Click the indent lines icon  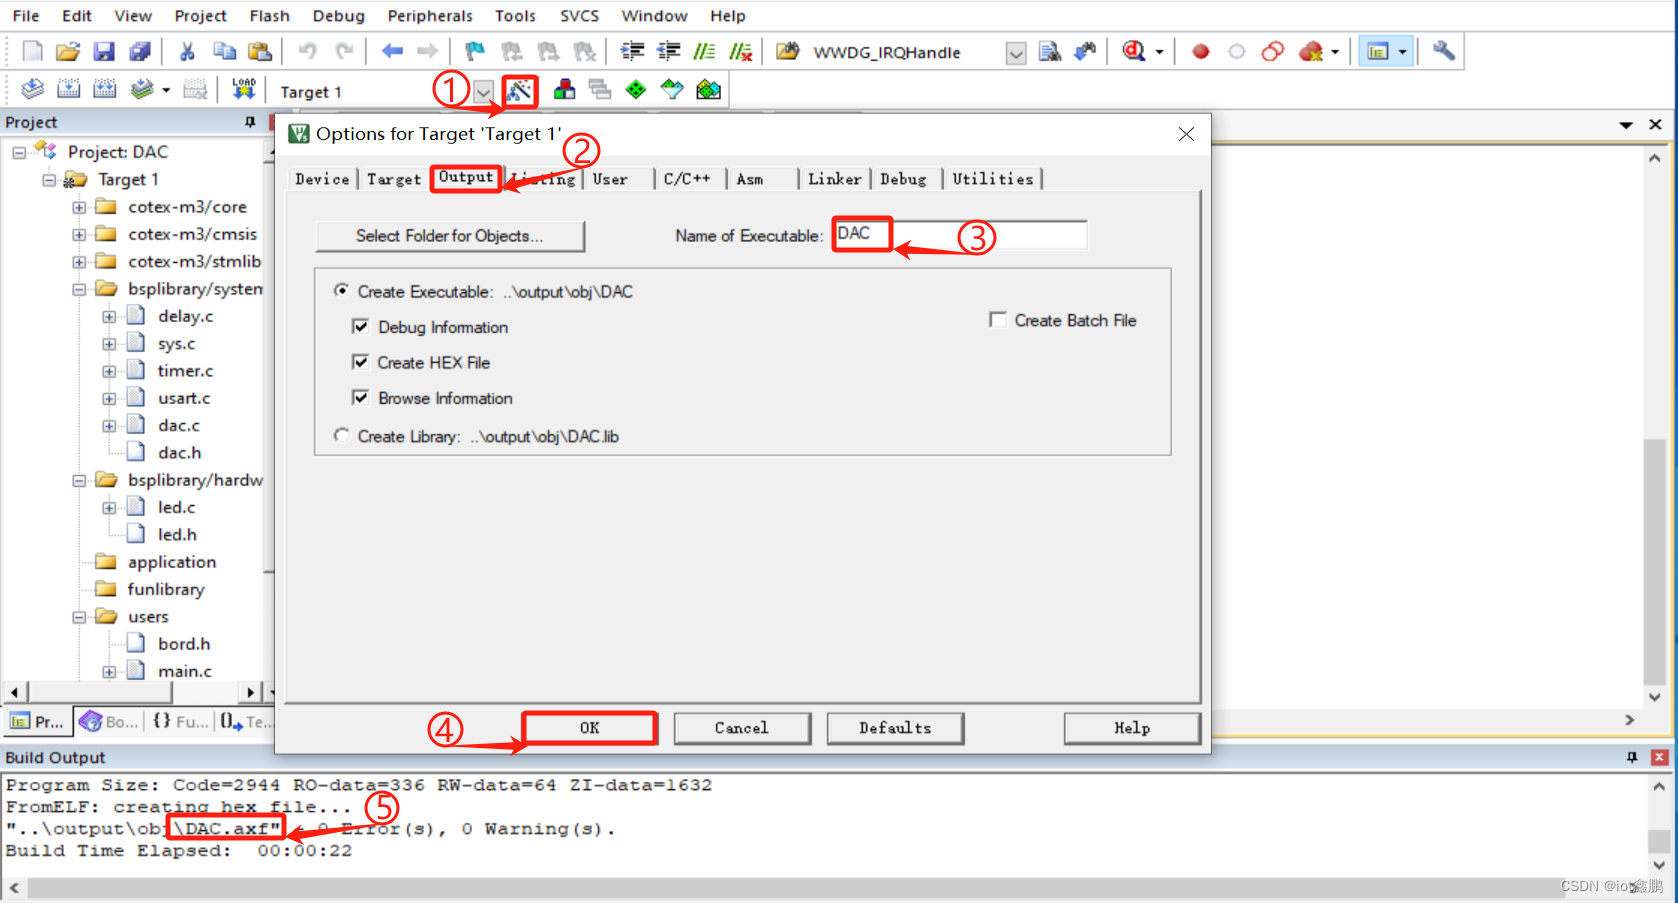point(632,51)
